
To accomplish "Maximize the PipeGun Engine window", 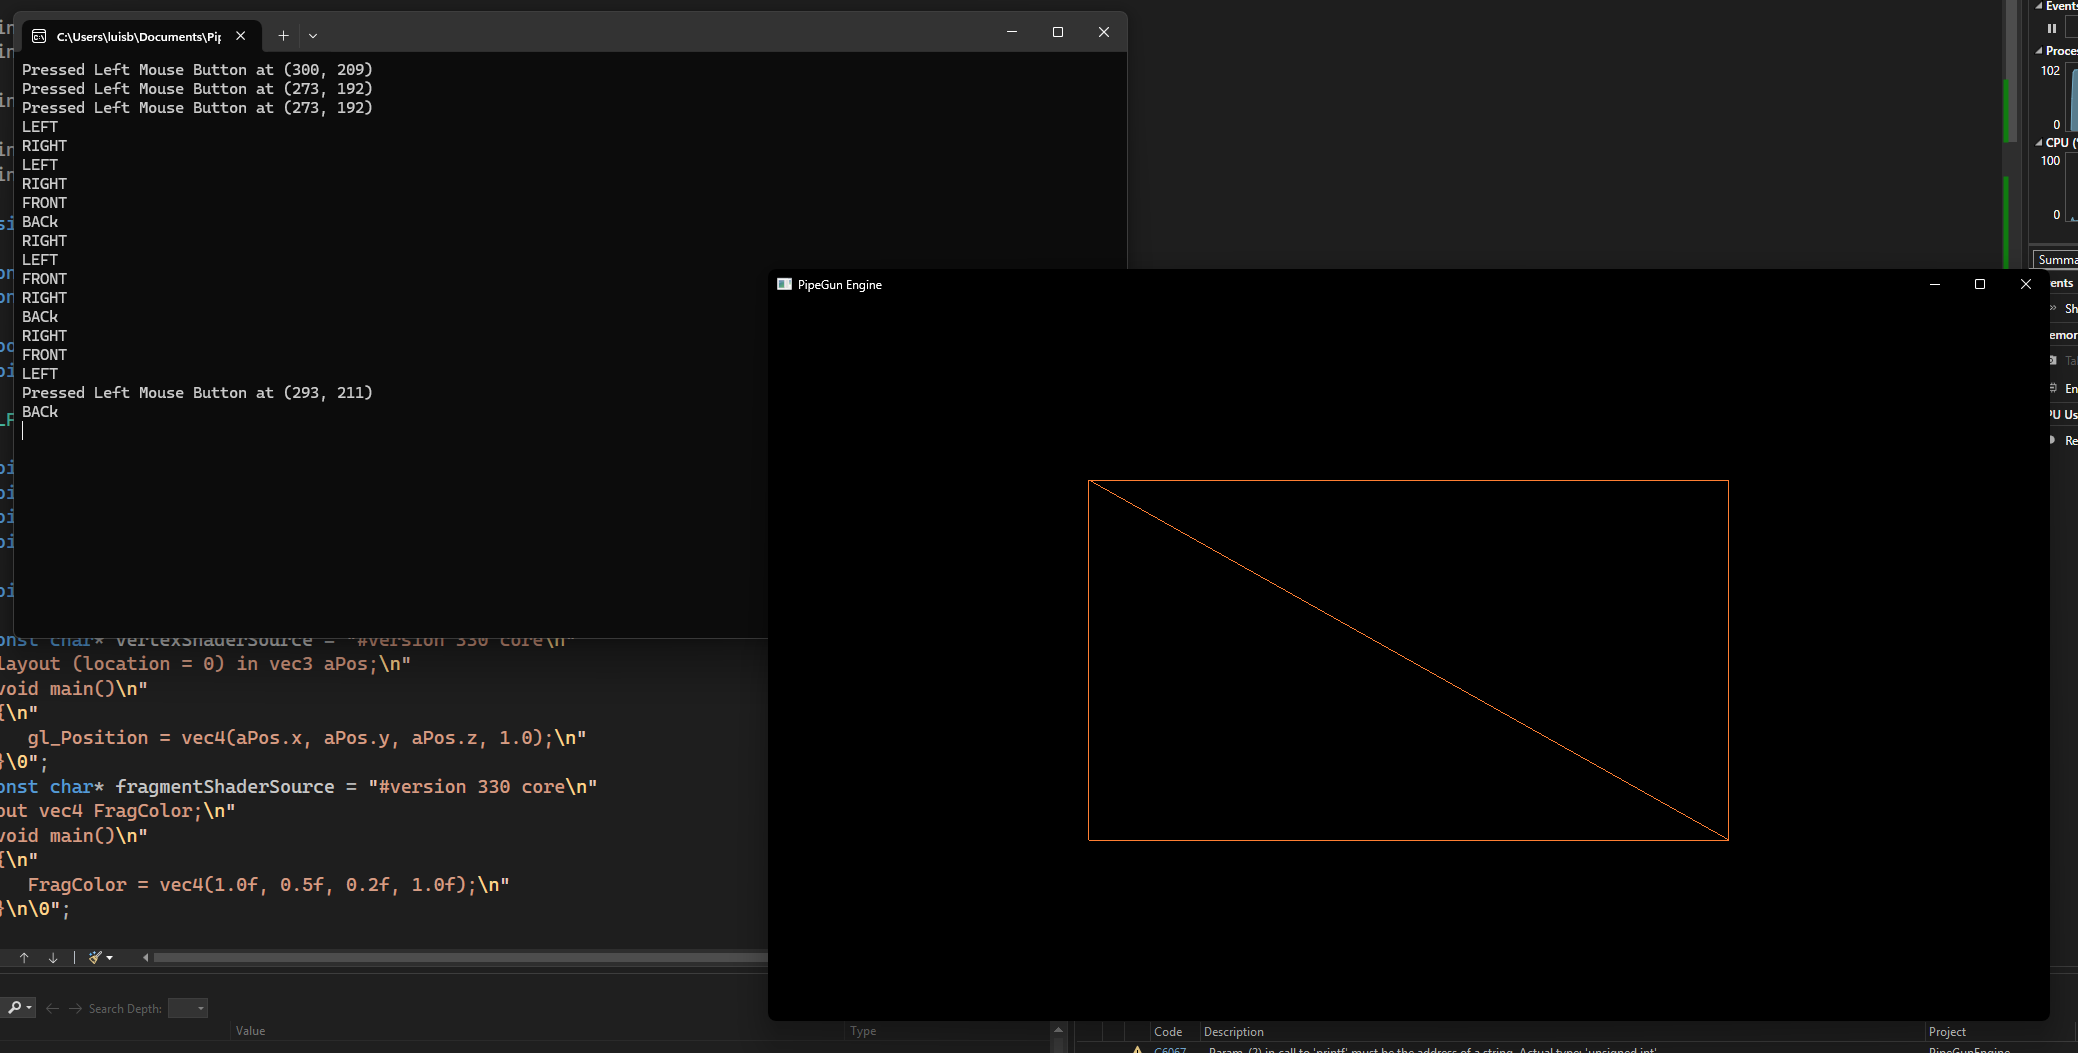I will tap(1979, 285).
